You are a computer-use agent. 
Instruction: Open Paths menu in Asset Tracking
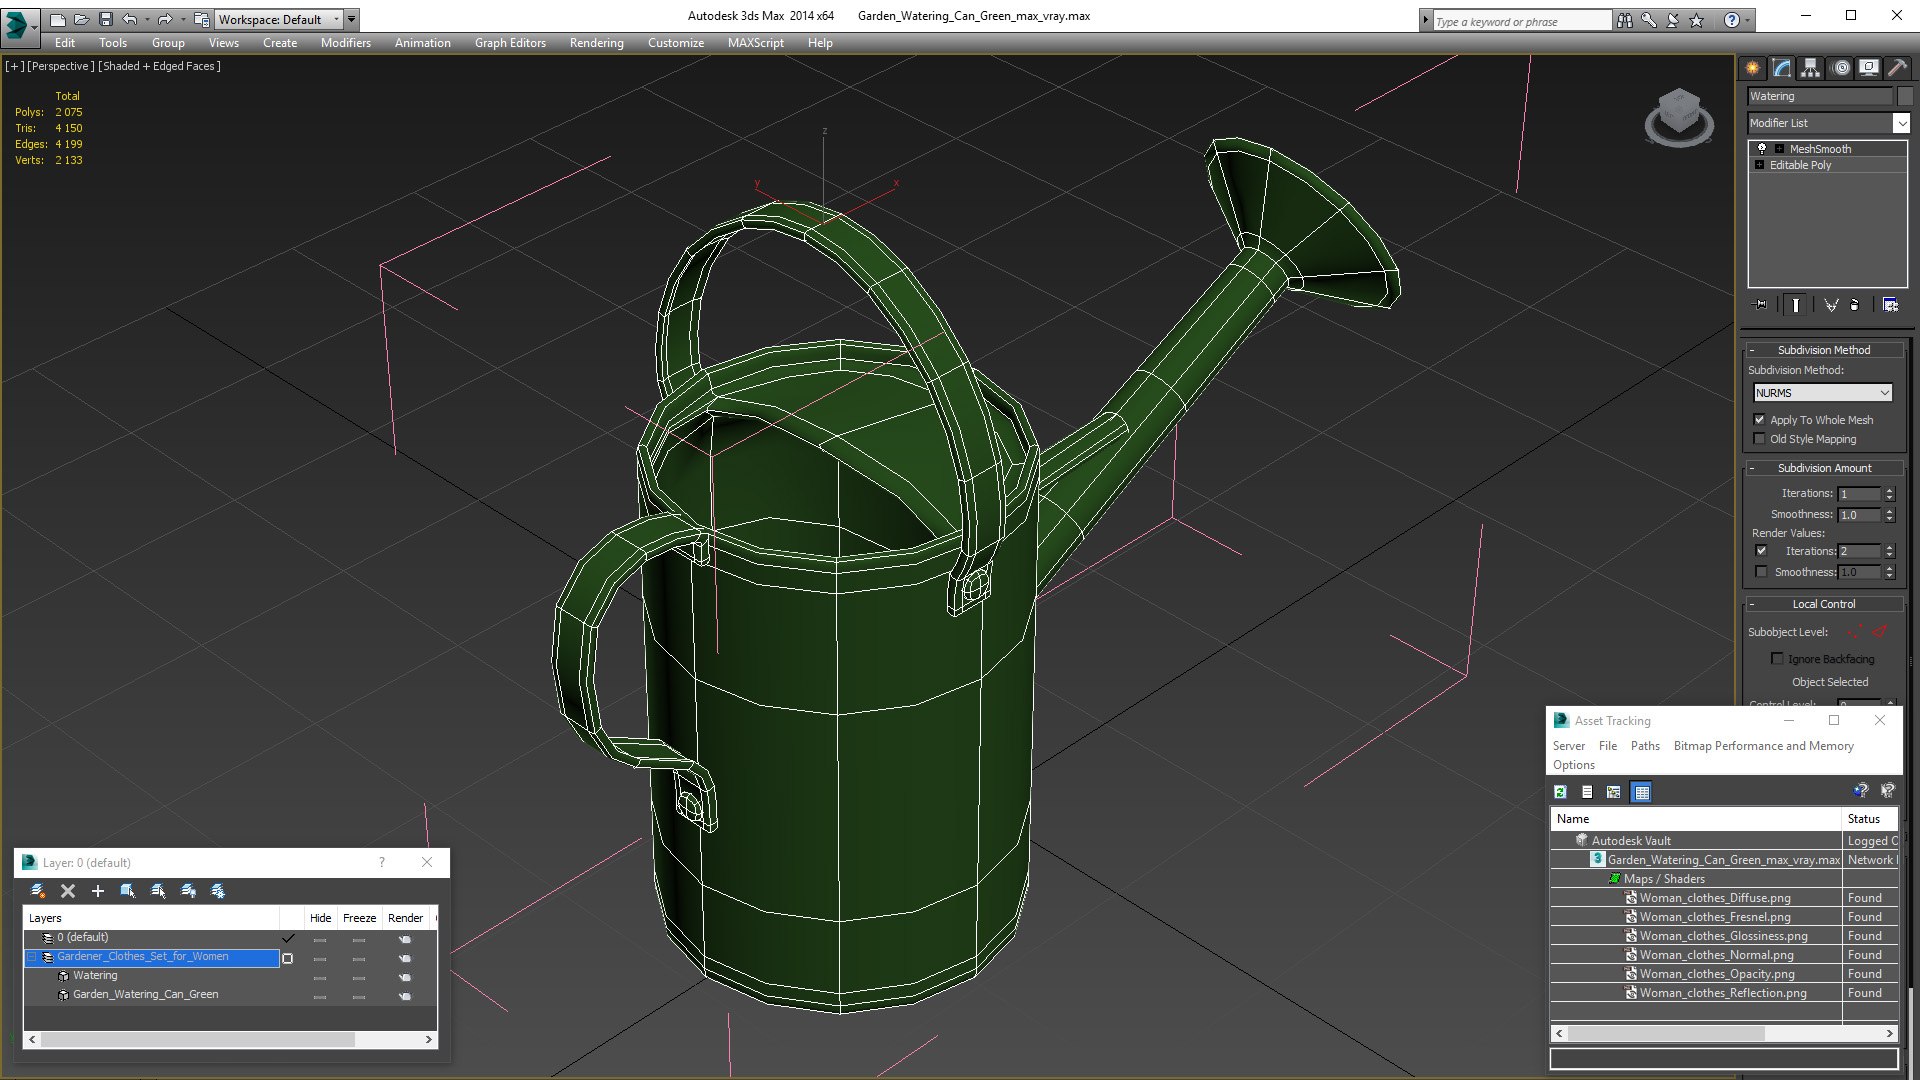1644,746
